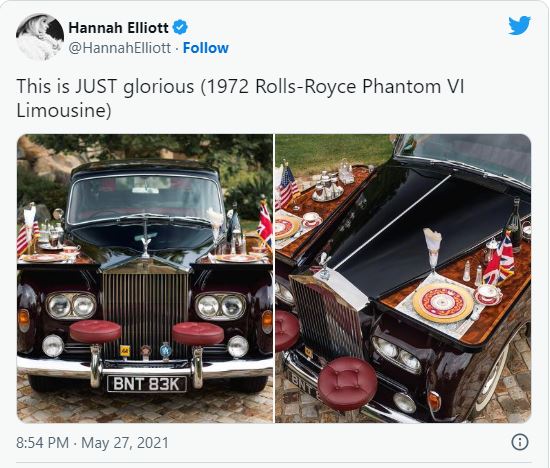Click the Twitter bird logo

pos(519,25)
